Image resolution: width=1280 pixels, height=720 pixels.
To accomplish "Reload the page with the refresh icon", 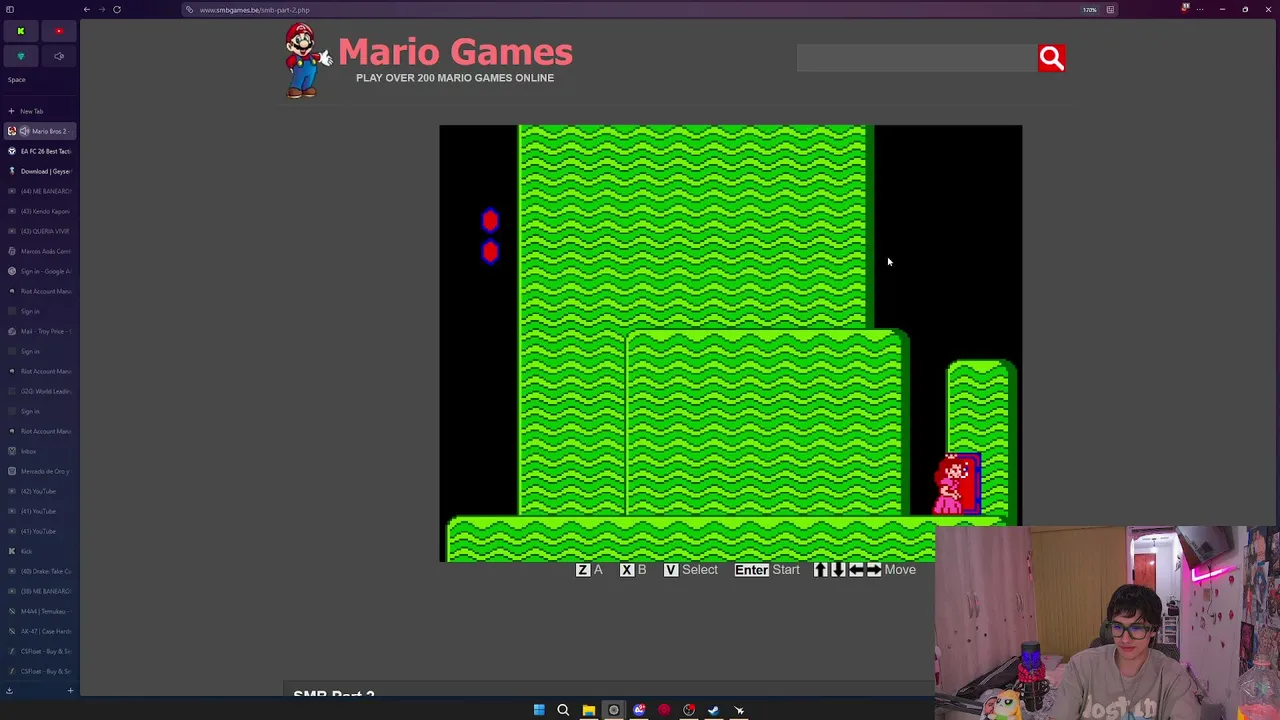I will coord(117,10).
